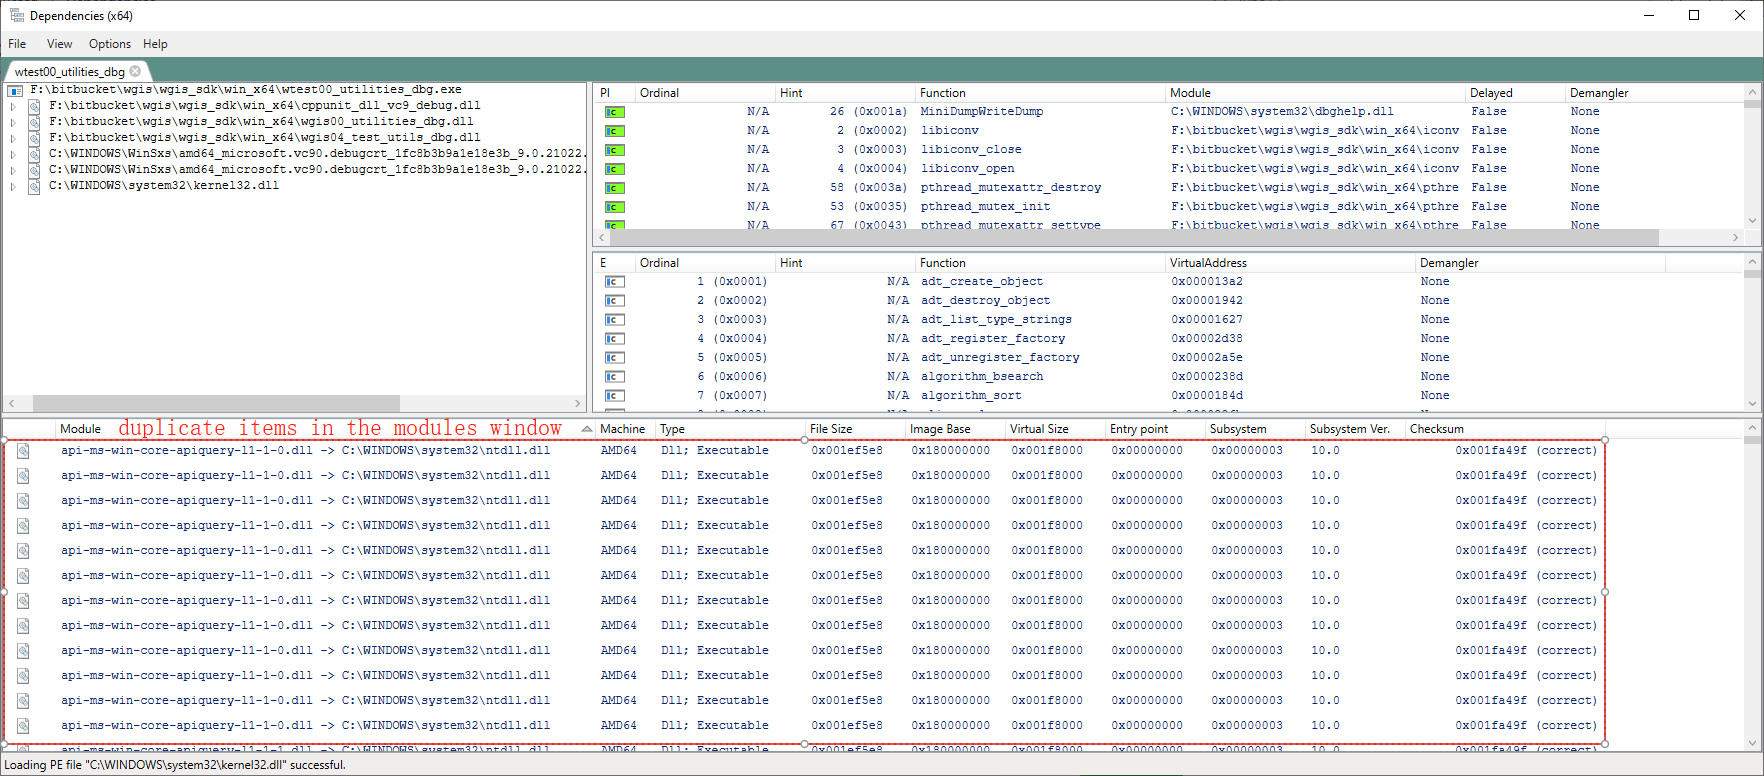The height and width of the screenshot is (776, 1764).
Task: Click the Delayed column header in imports
Action: pyautogui.click(x=1490, y=93)
